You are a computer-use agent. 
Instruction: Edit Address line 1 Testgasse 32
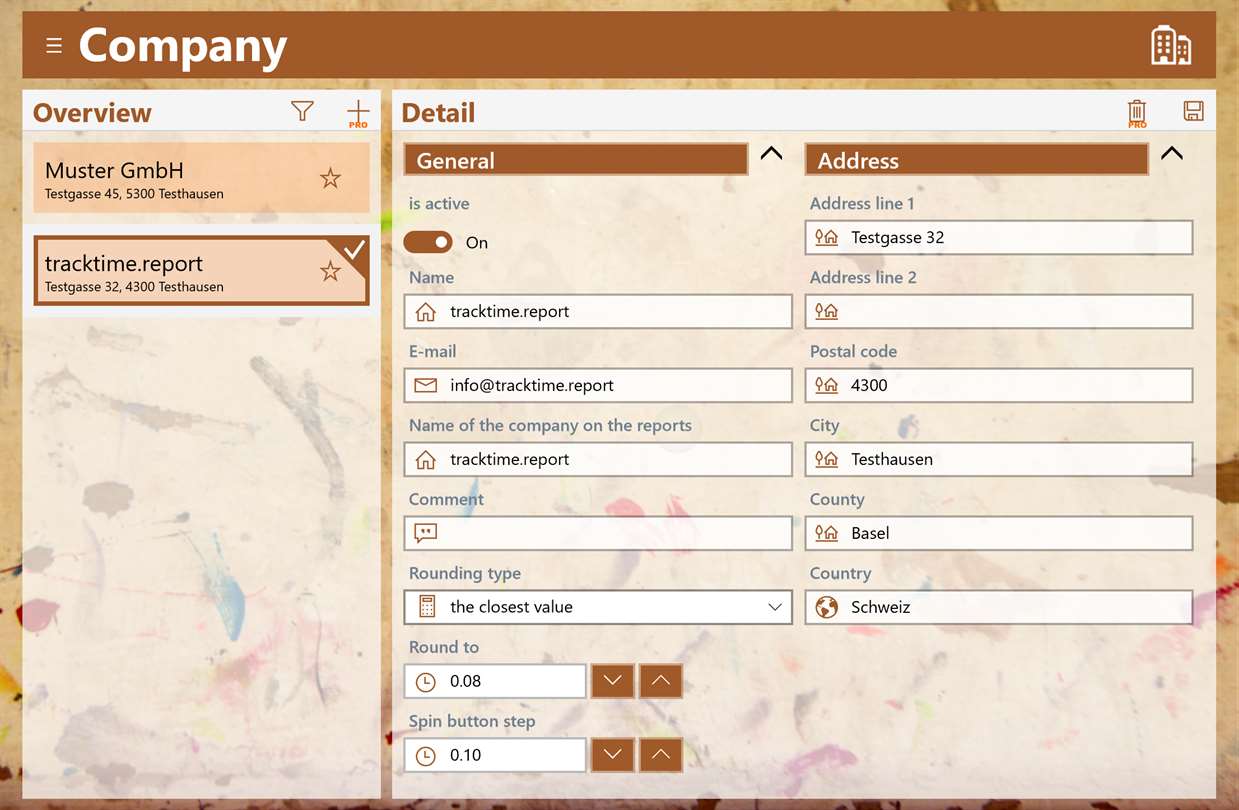pyautogui.click(x=999, y=237)
